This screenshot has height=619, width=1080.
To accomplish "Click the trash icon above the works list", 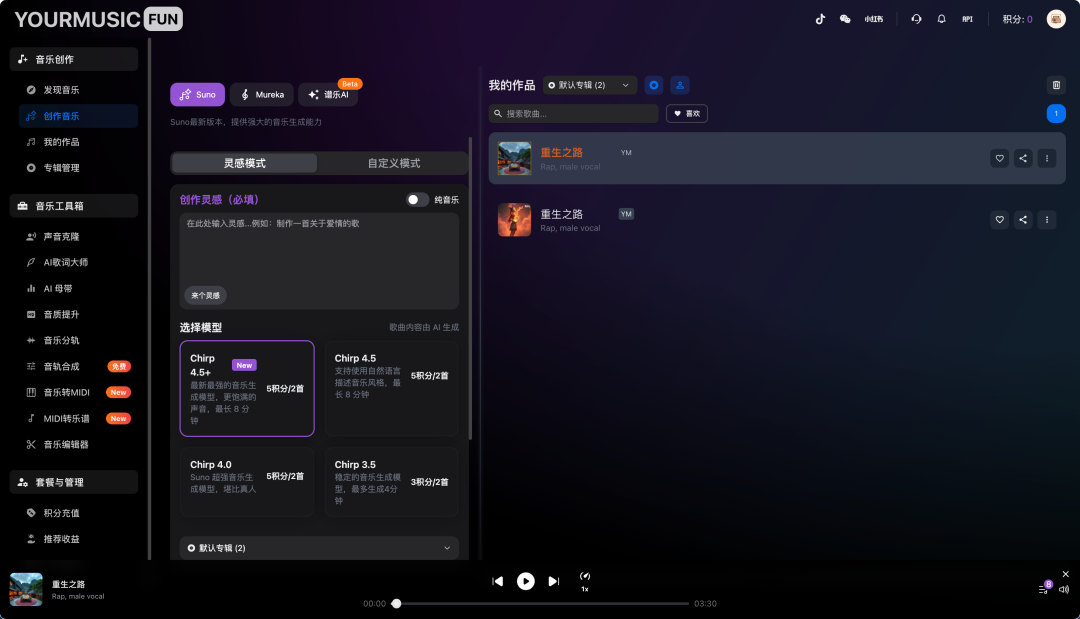I will (x=1056, y=85).
